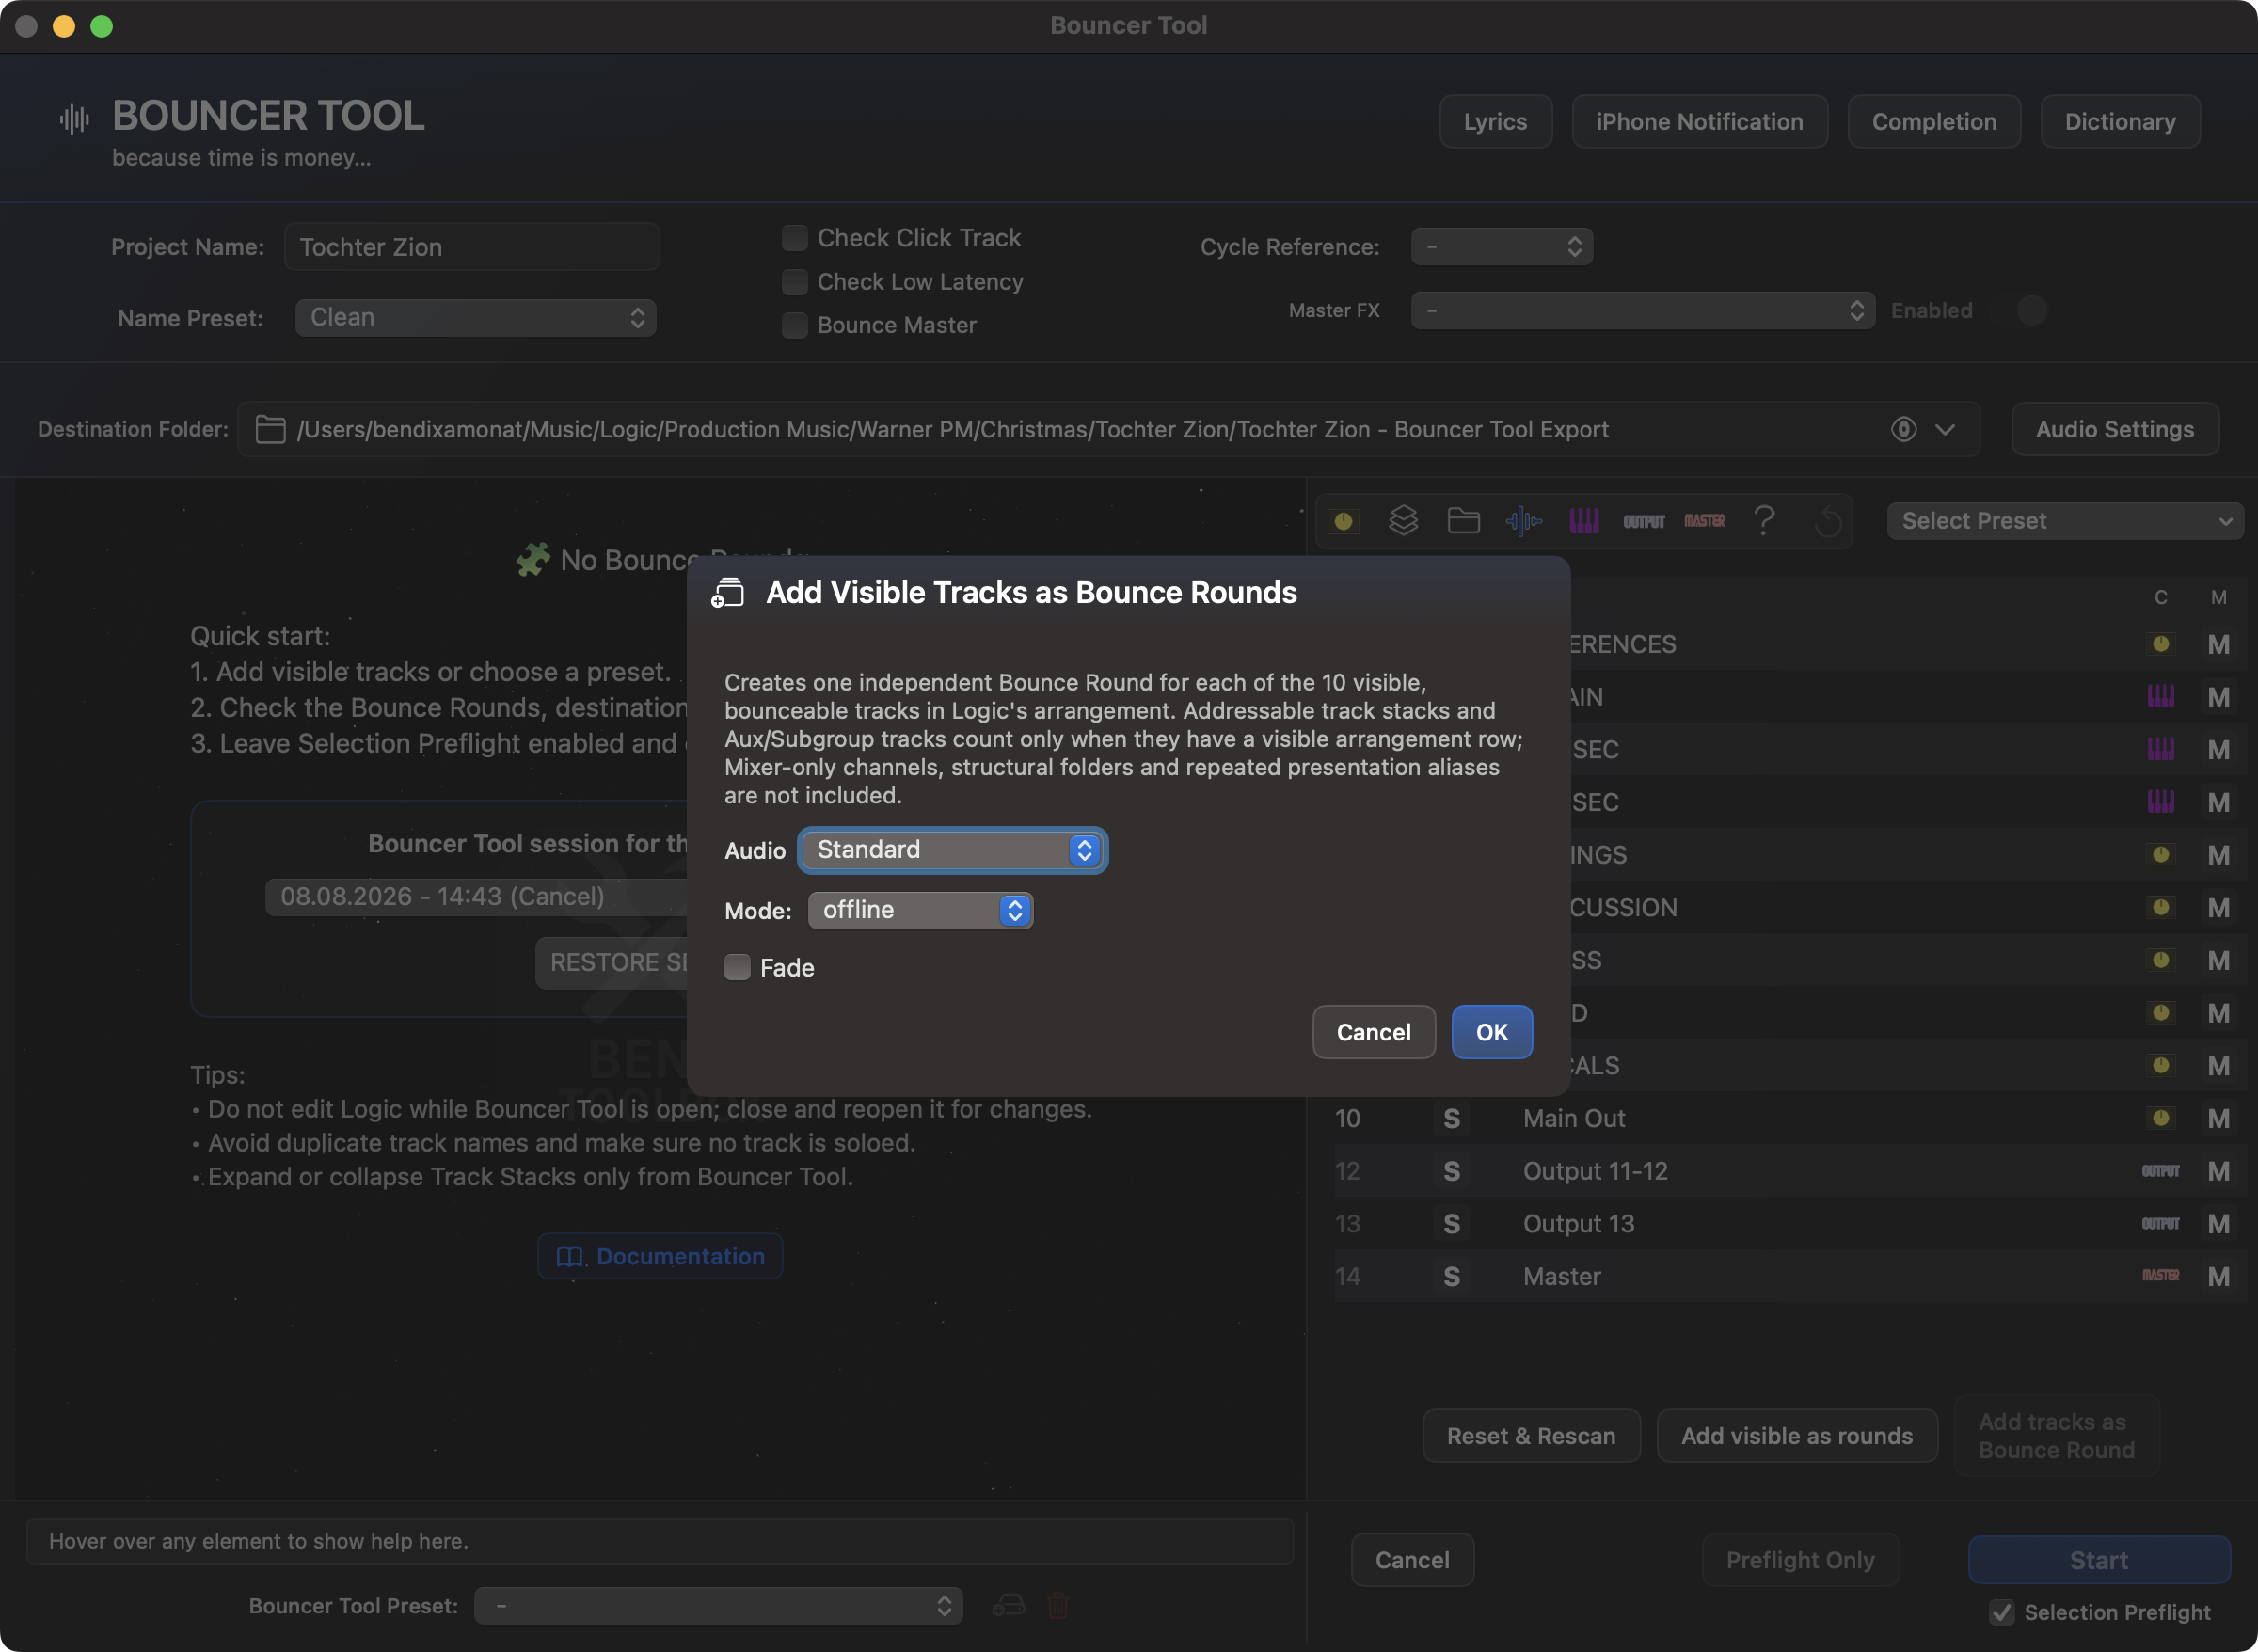Toggle the S button in the Master row
Screen dimensions: 2258x1652
pos(1451,1276)
